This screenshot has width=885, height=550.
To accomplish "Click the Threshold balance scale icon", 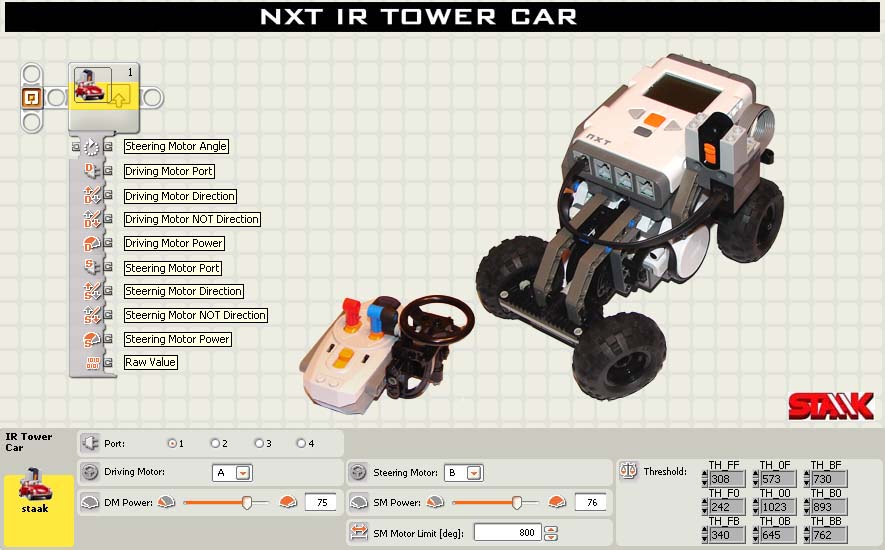I will (628, 470).
